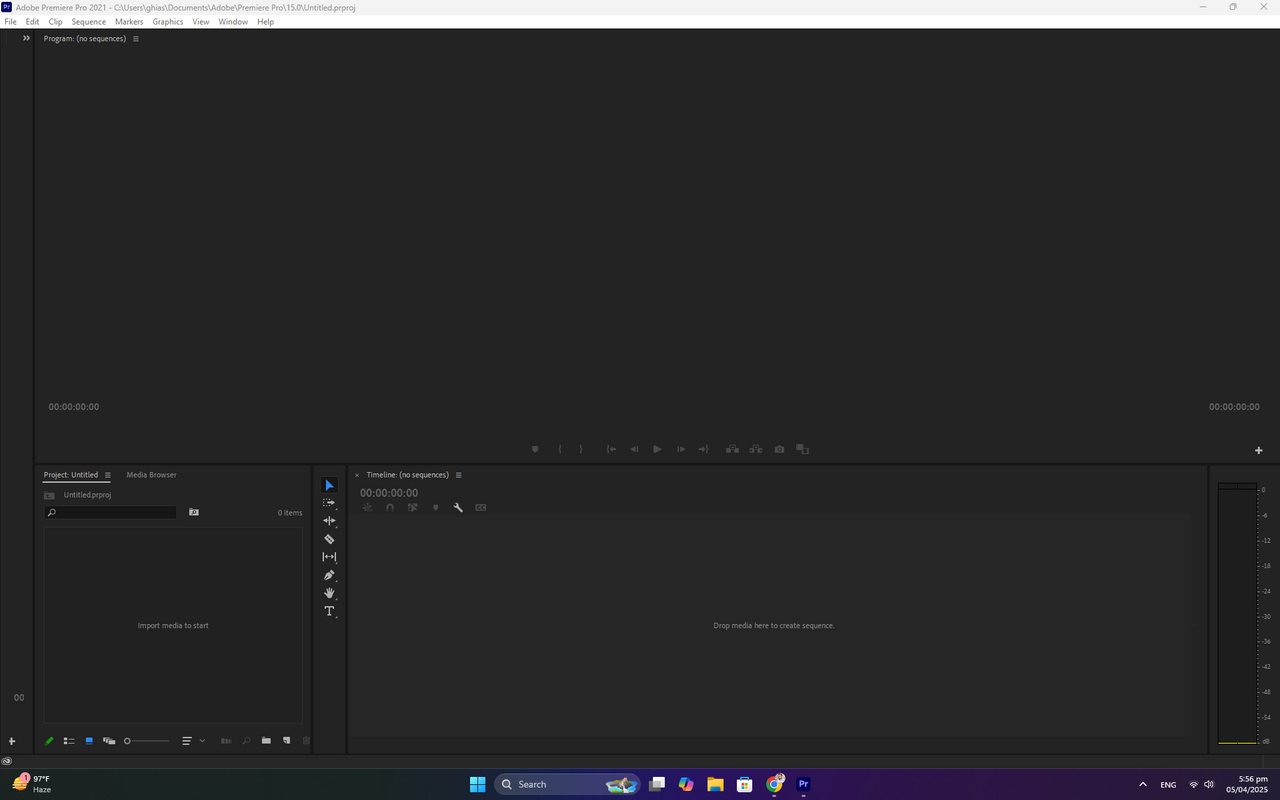1280x800 pixels.
Task: Click the New Item icon
Action: pos(286,741)
